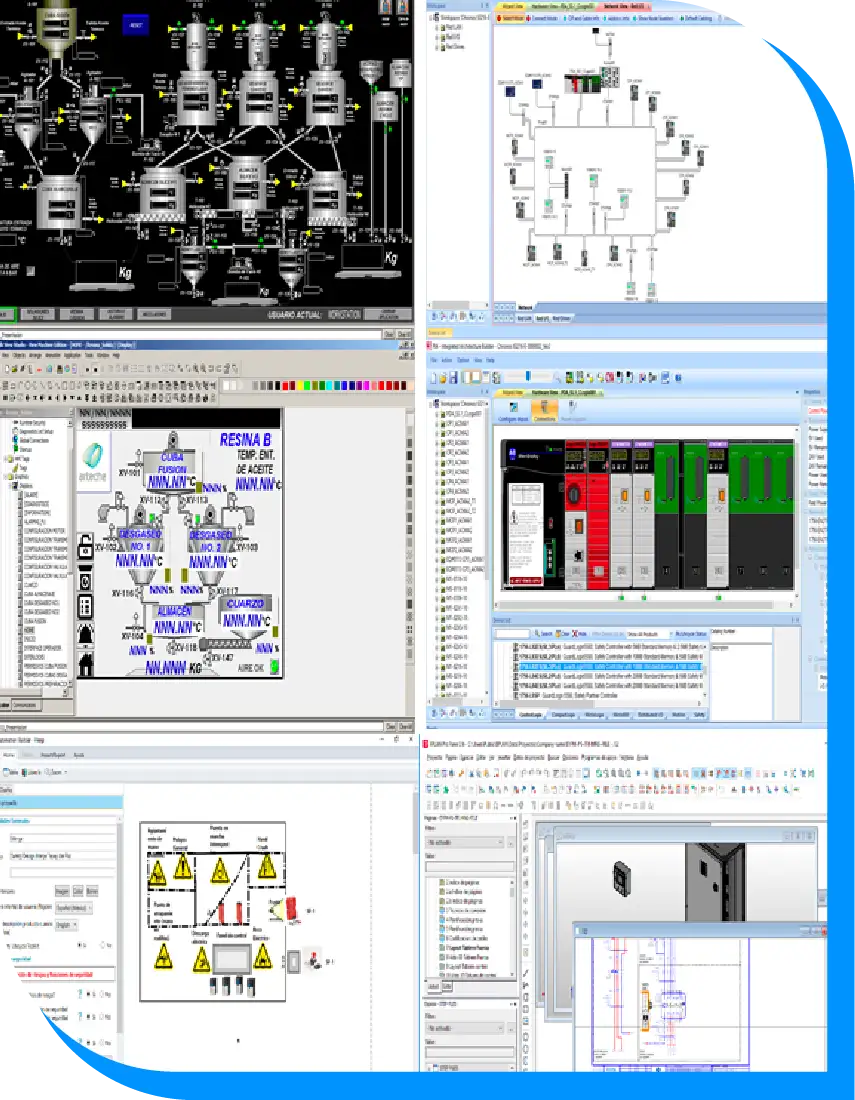Click the alarm bell icon in HMI display
The height and width of the screenshot is (1100, 855).
click(x=86, y=633)
